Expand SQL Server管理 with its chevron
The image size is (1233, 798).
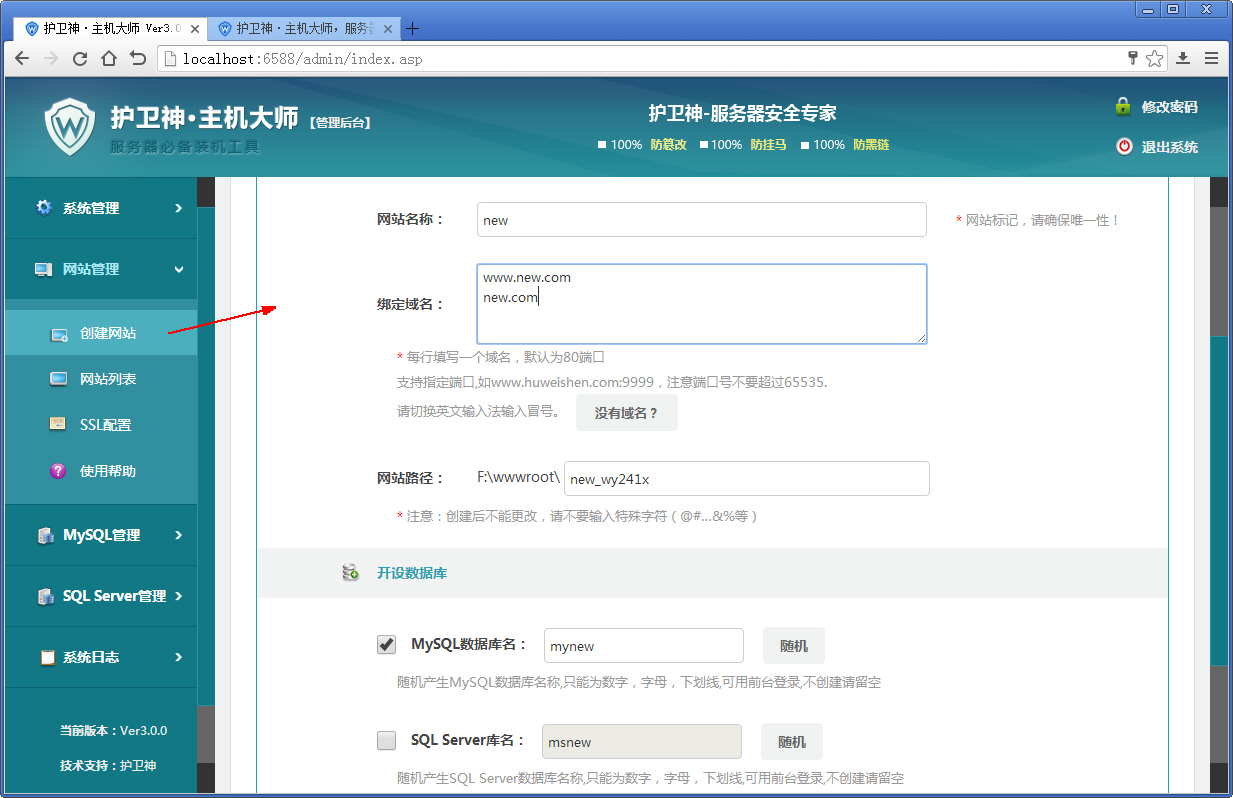[178, 596]
